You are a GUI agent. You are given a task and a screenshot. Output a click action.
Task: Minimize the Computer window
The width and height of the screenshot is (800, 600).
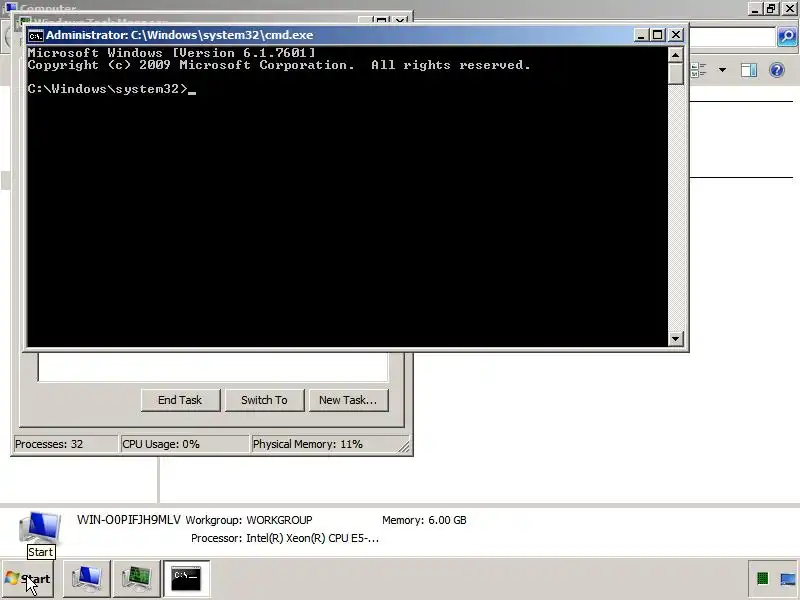(756, 9)
